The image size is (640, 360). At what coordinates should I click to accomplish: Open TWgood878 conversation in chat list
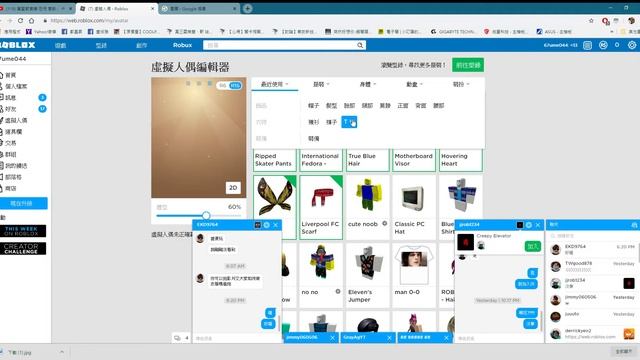[x=592, y=267]
